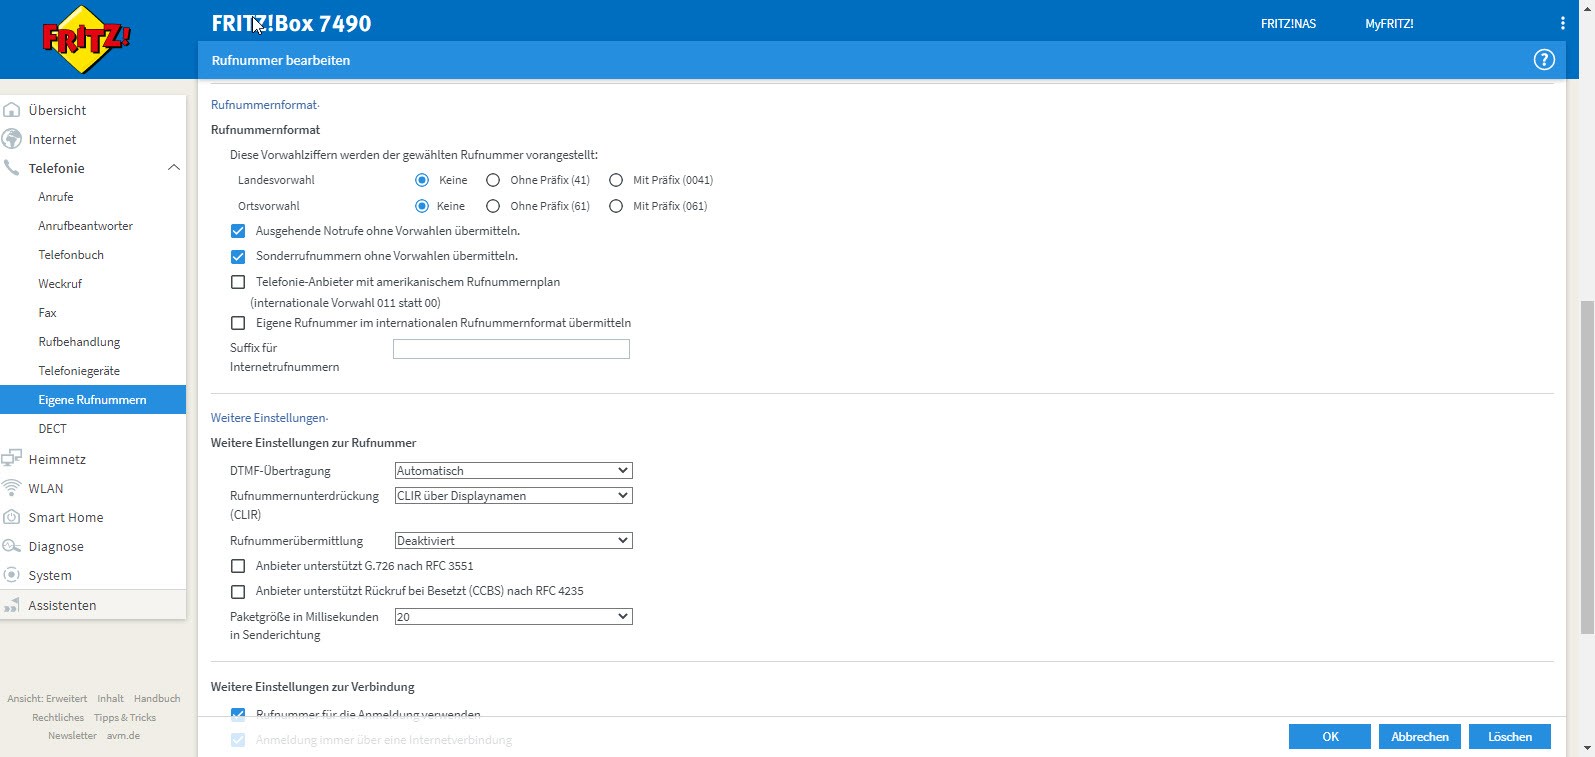Click the WLAN wifi icon
This screenshot has height=757, width=1595.
pyautogui.click(x=12, y=488)
